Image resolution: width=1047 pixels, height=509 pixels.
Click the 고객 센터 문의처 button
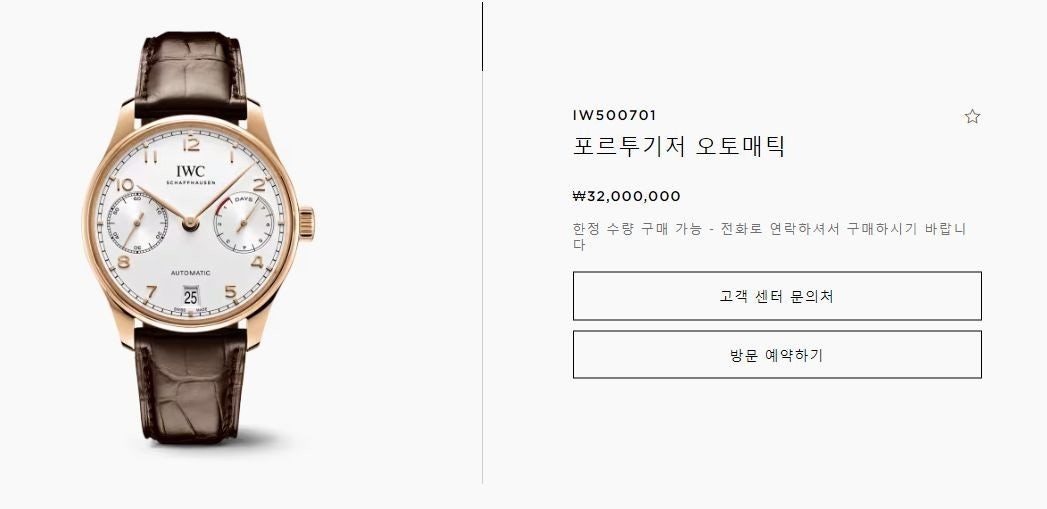(x=777, y=296)
